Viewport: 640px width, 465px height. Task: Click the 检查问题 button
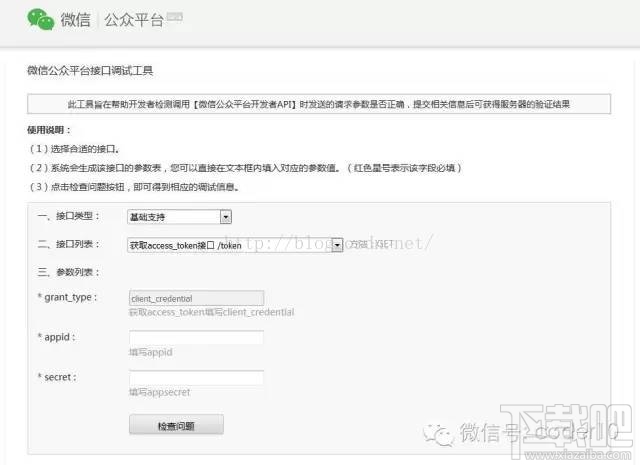[176, 425]
